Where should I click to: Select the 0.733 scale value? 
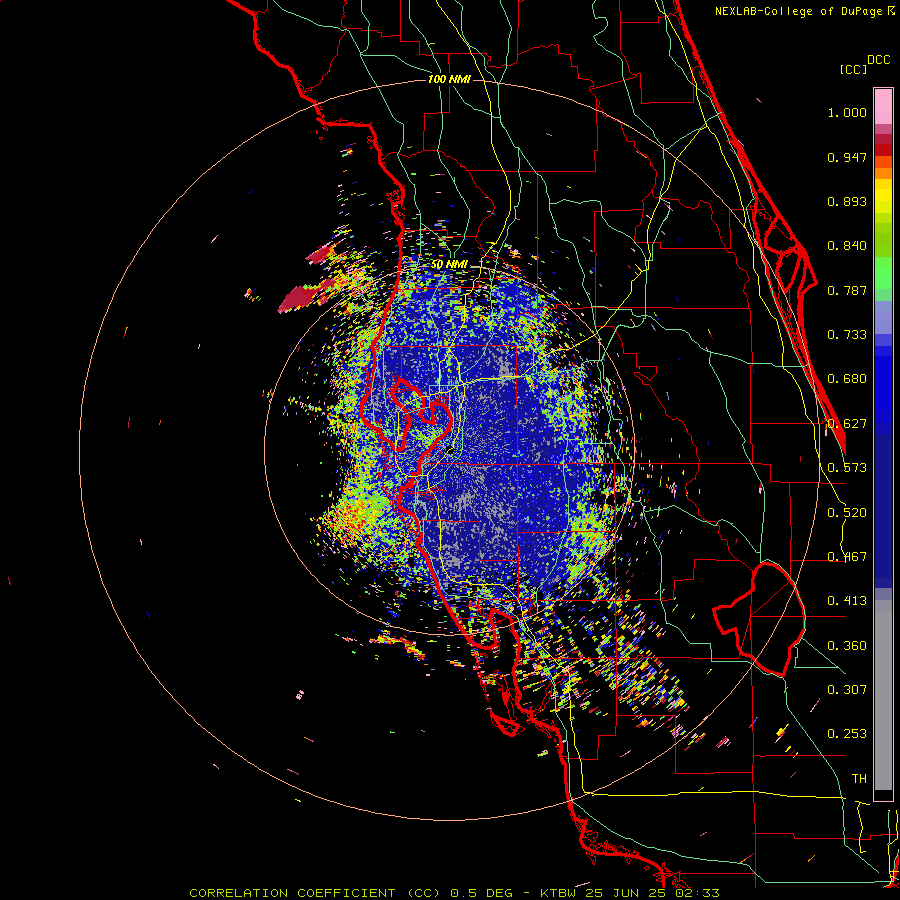pos(847,335)
